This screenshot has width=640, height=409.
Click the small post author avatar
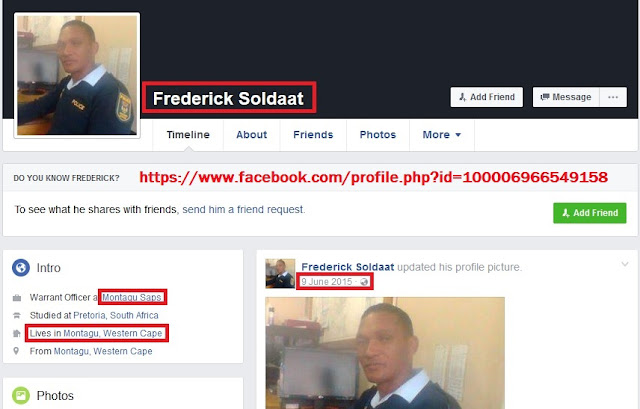coord(280,273)
